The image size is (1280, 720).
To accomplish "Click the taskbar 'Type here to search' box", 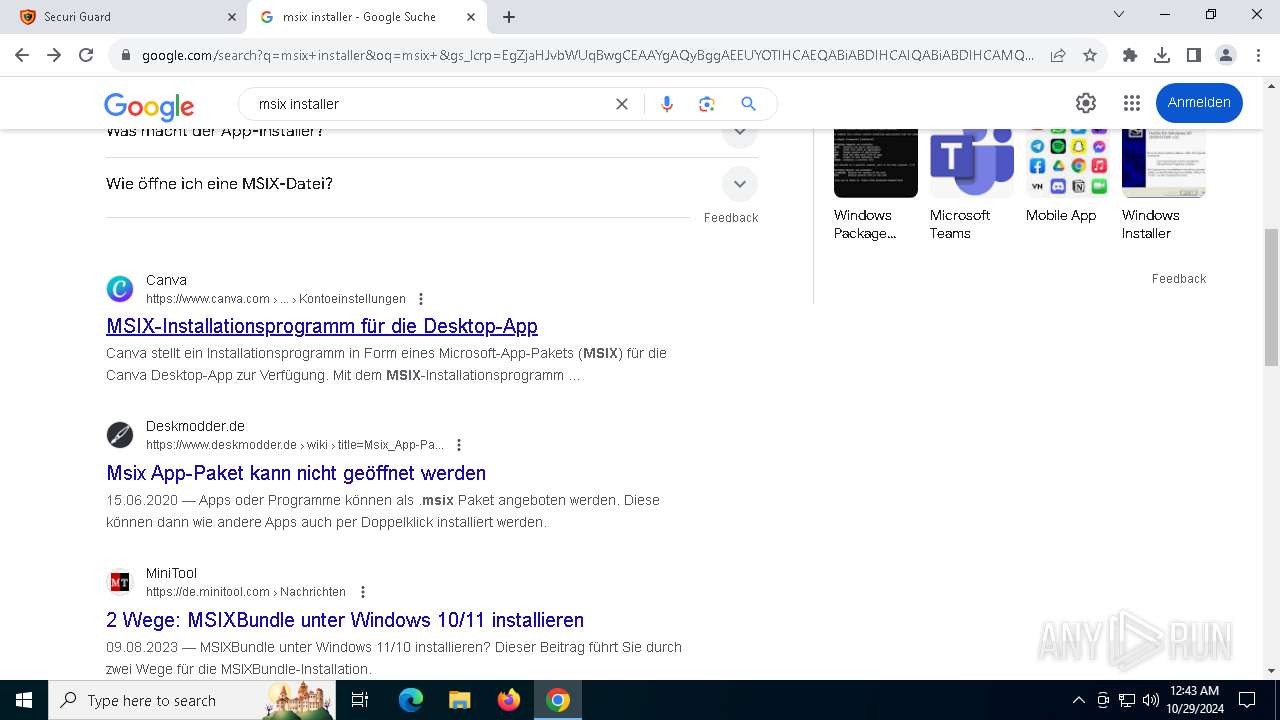I will 193,700.
